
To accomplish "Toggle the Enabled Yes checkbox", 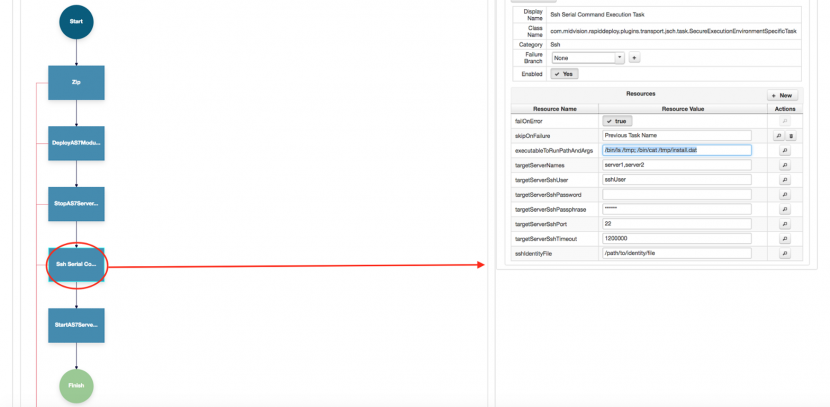I will tap(564, 74).
